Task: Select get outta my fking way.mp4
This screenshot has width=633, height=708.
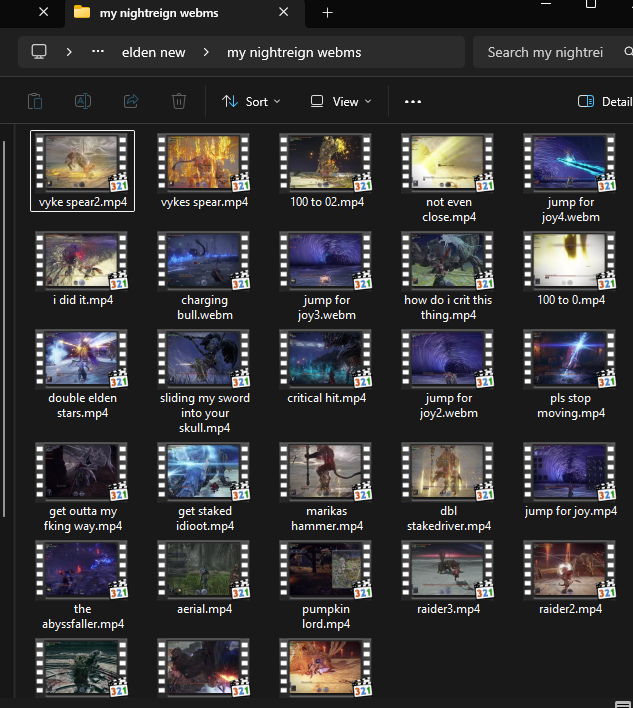Action: [82, 487]
